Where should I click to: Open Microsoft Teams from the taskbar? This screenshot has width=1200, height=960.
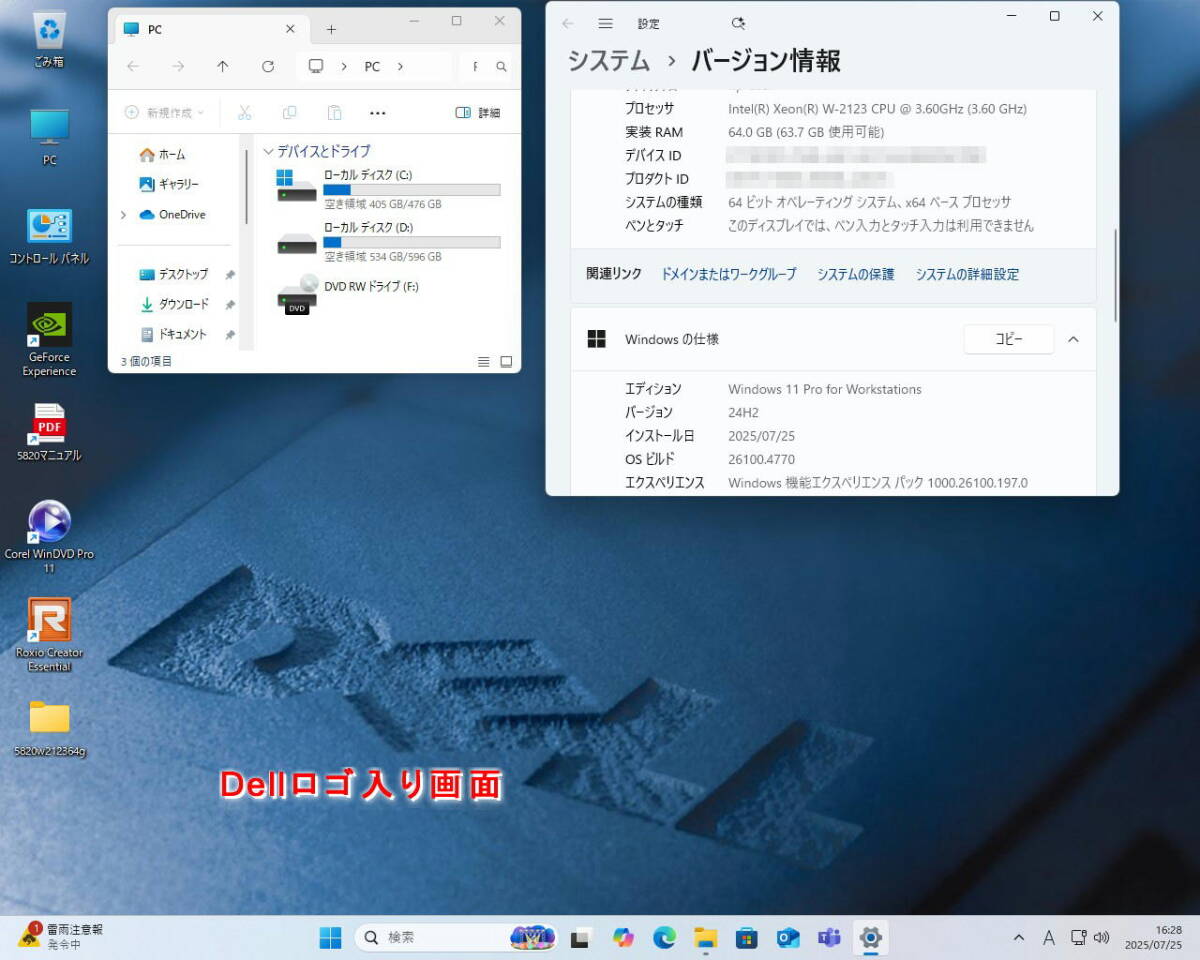829,937
